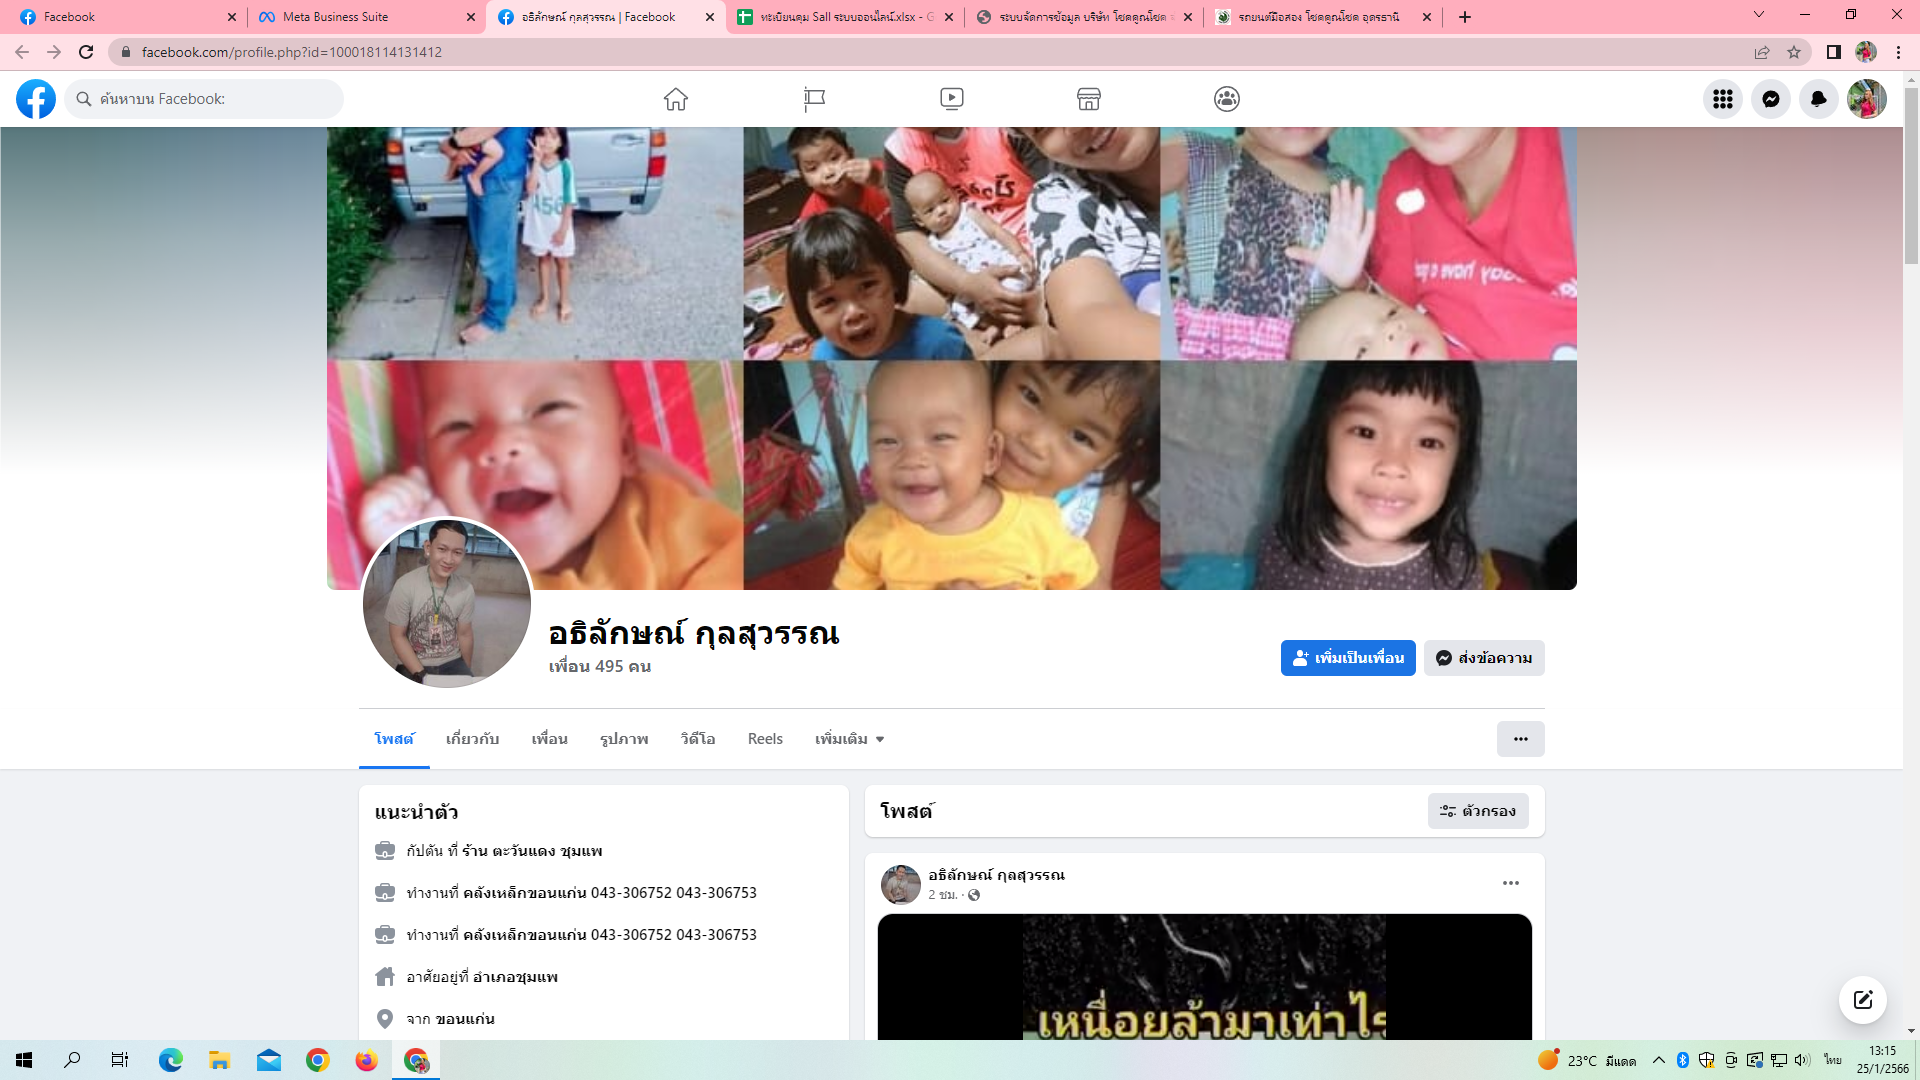The image size is (1920, 1080).
Task: Open profile three-dot options menu
Action: click(x=1520, y=739)
